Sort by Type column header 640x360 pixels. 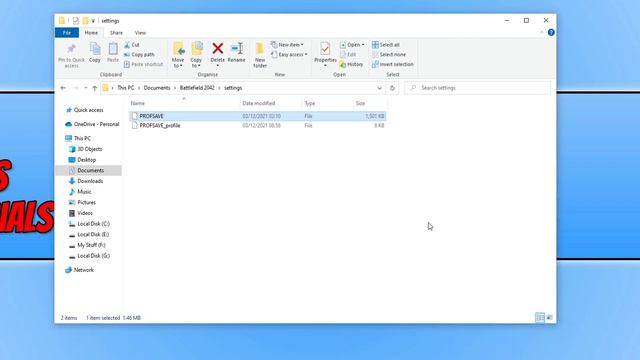[x=310, y=104]
